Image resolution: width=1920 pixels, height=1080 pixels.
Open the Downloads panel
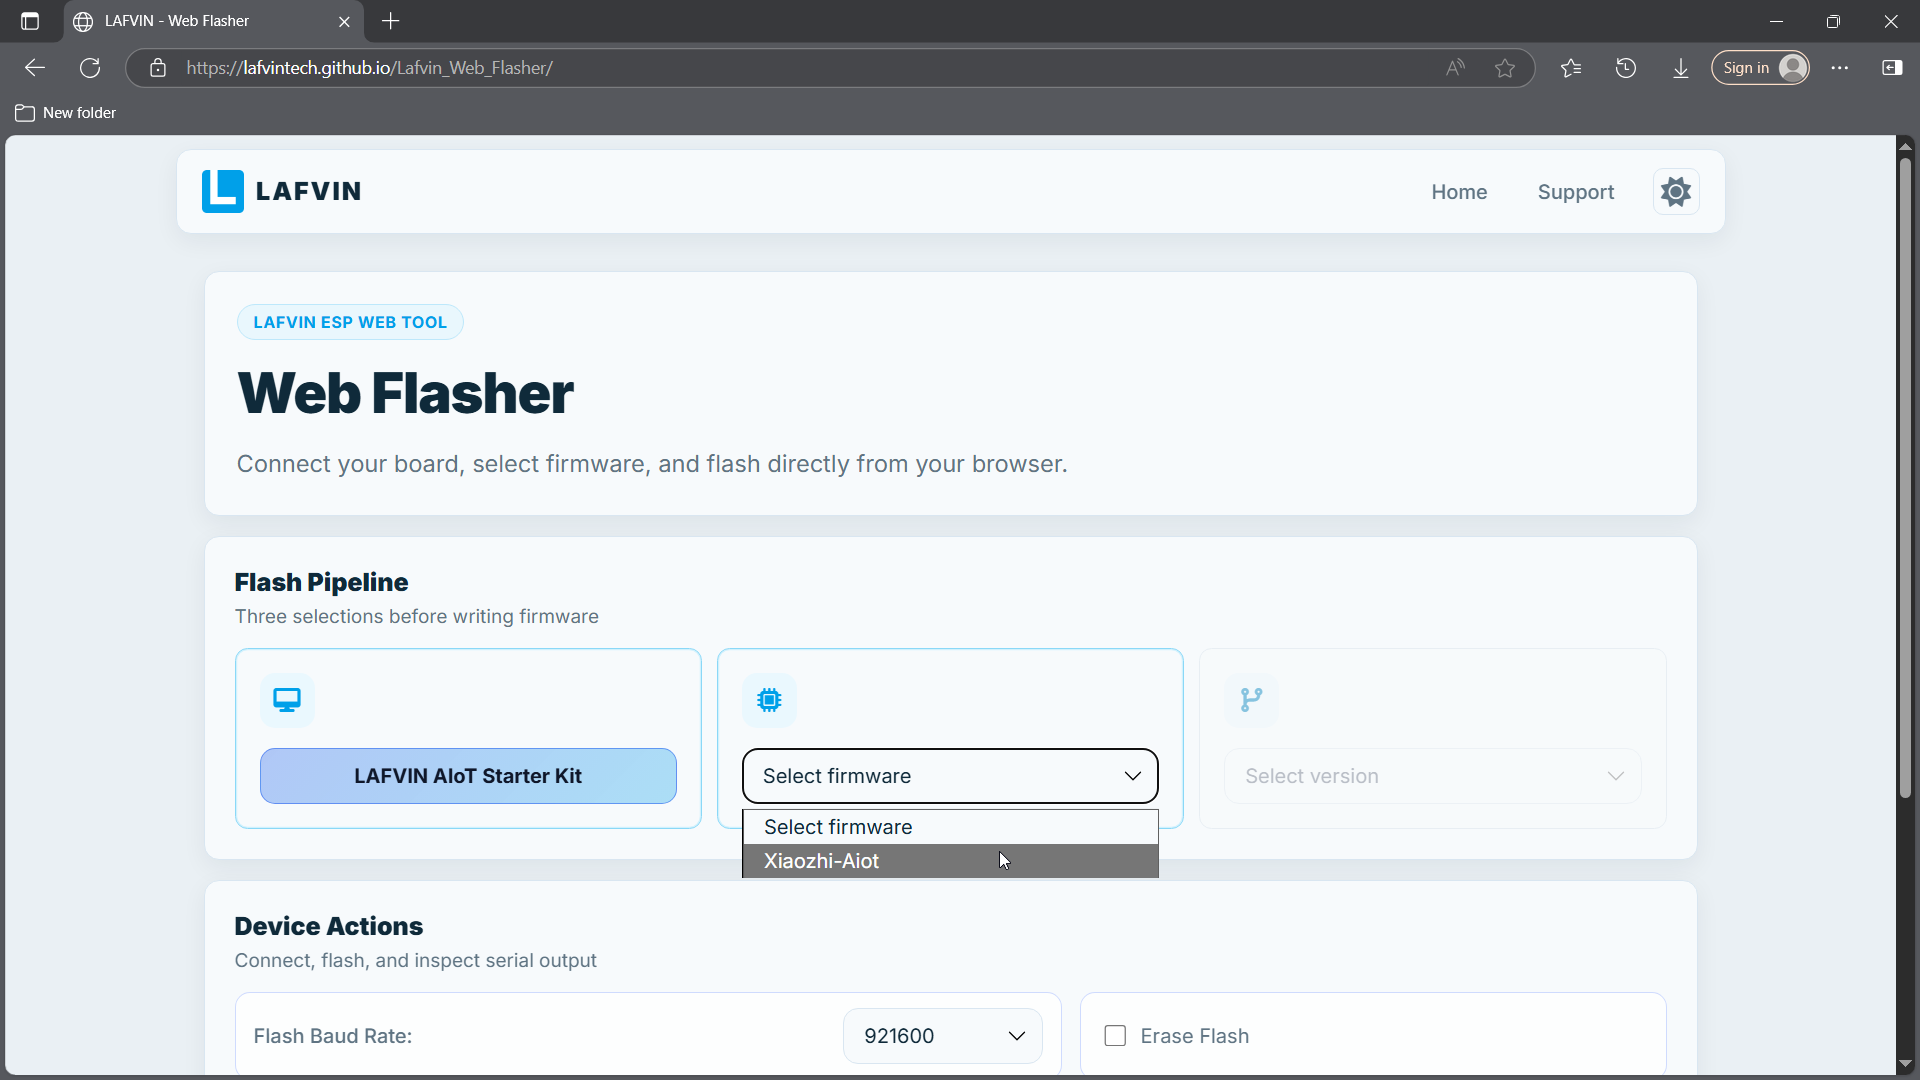tap(1681, 68)
